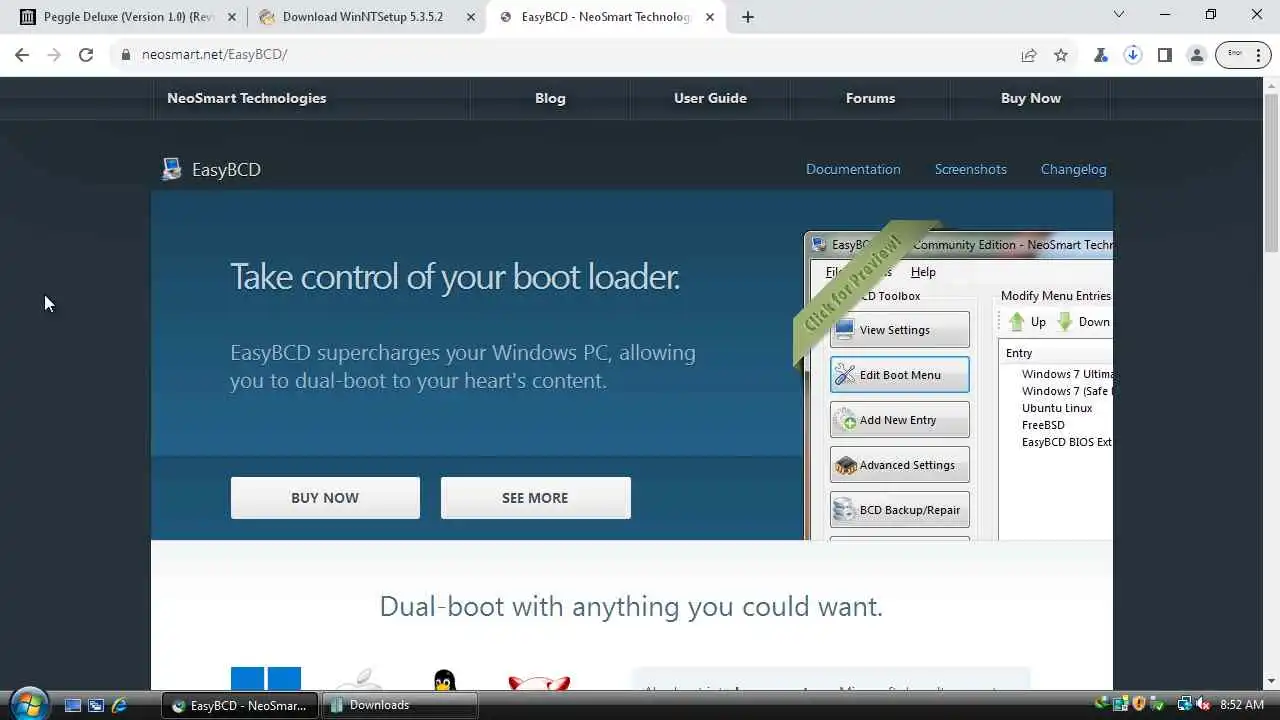Click the Help menu in preview
The width and height of the screenshot is (1280, 720).
coord(923,272)
